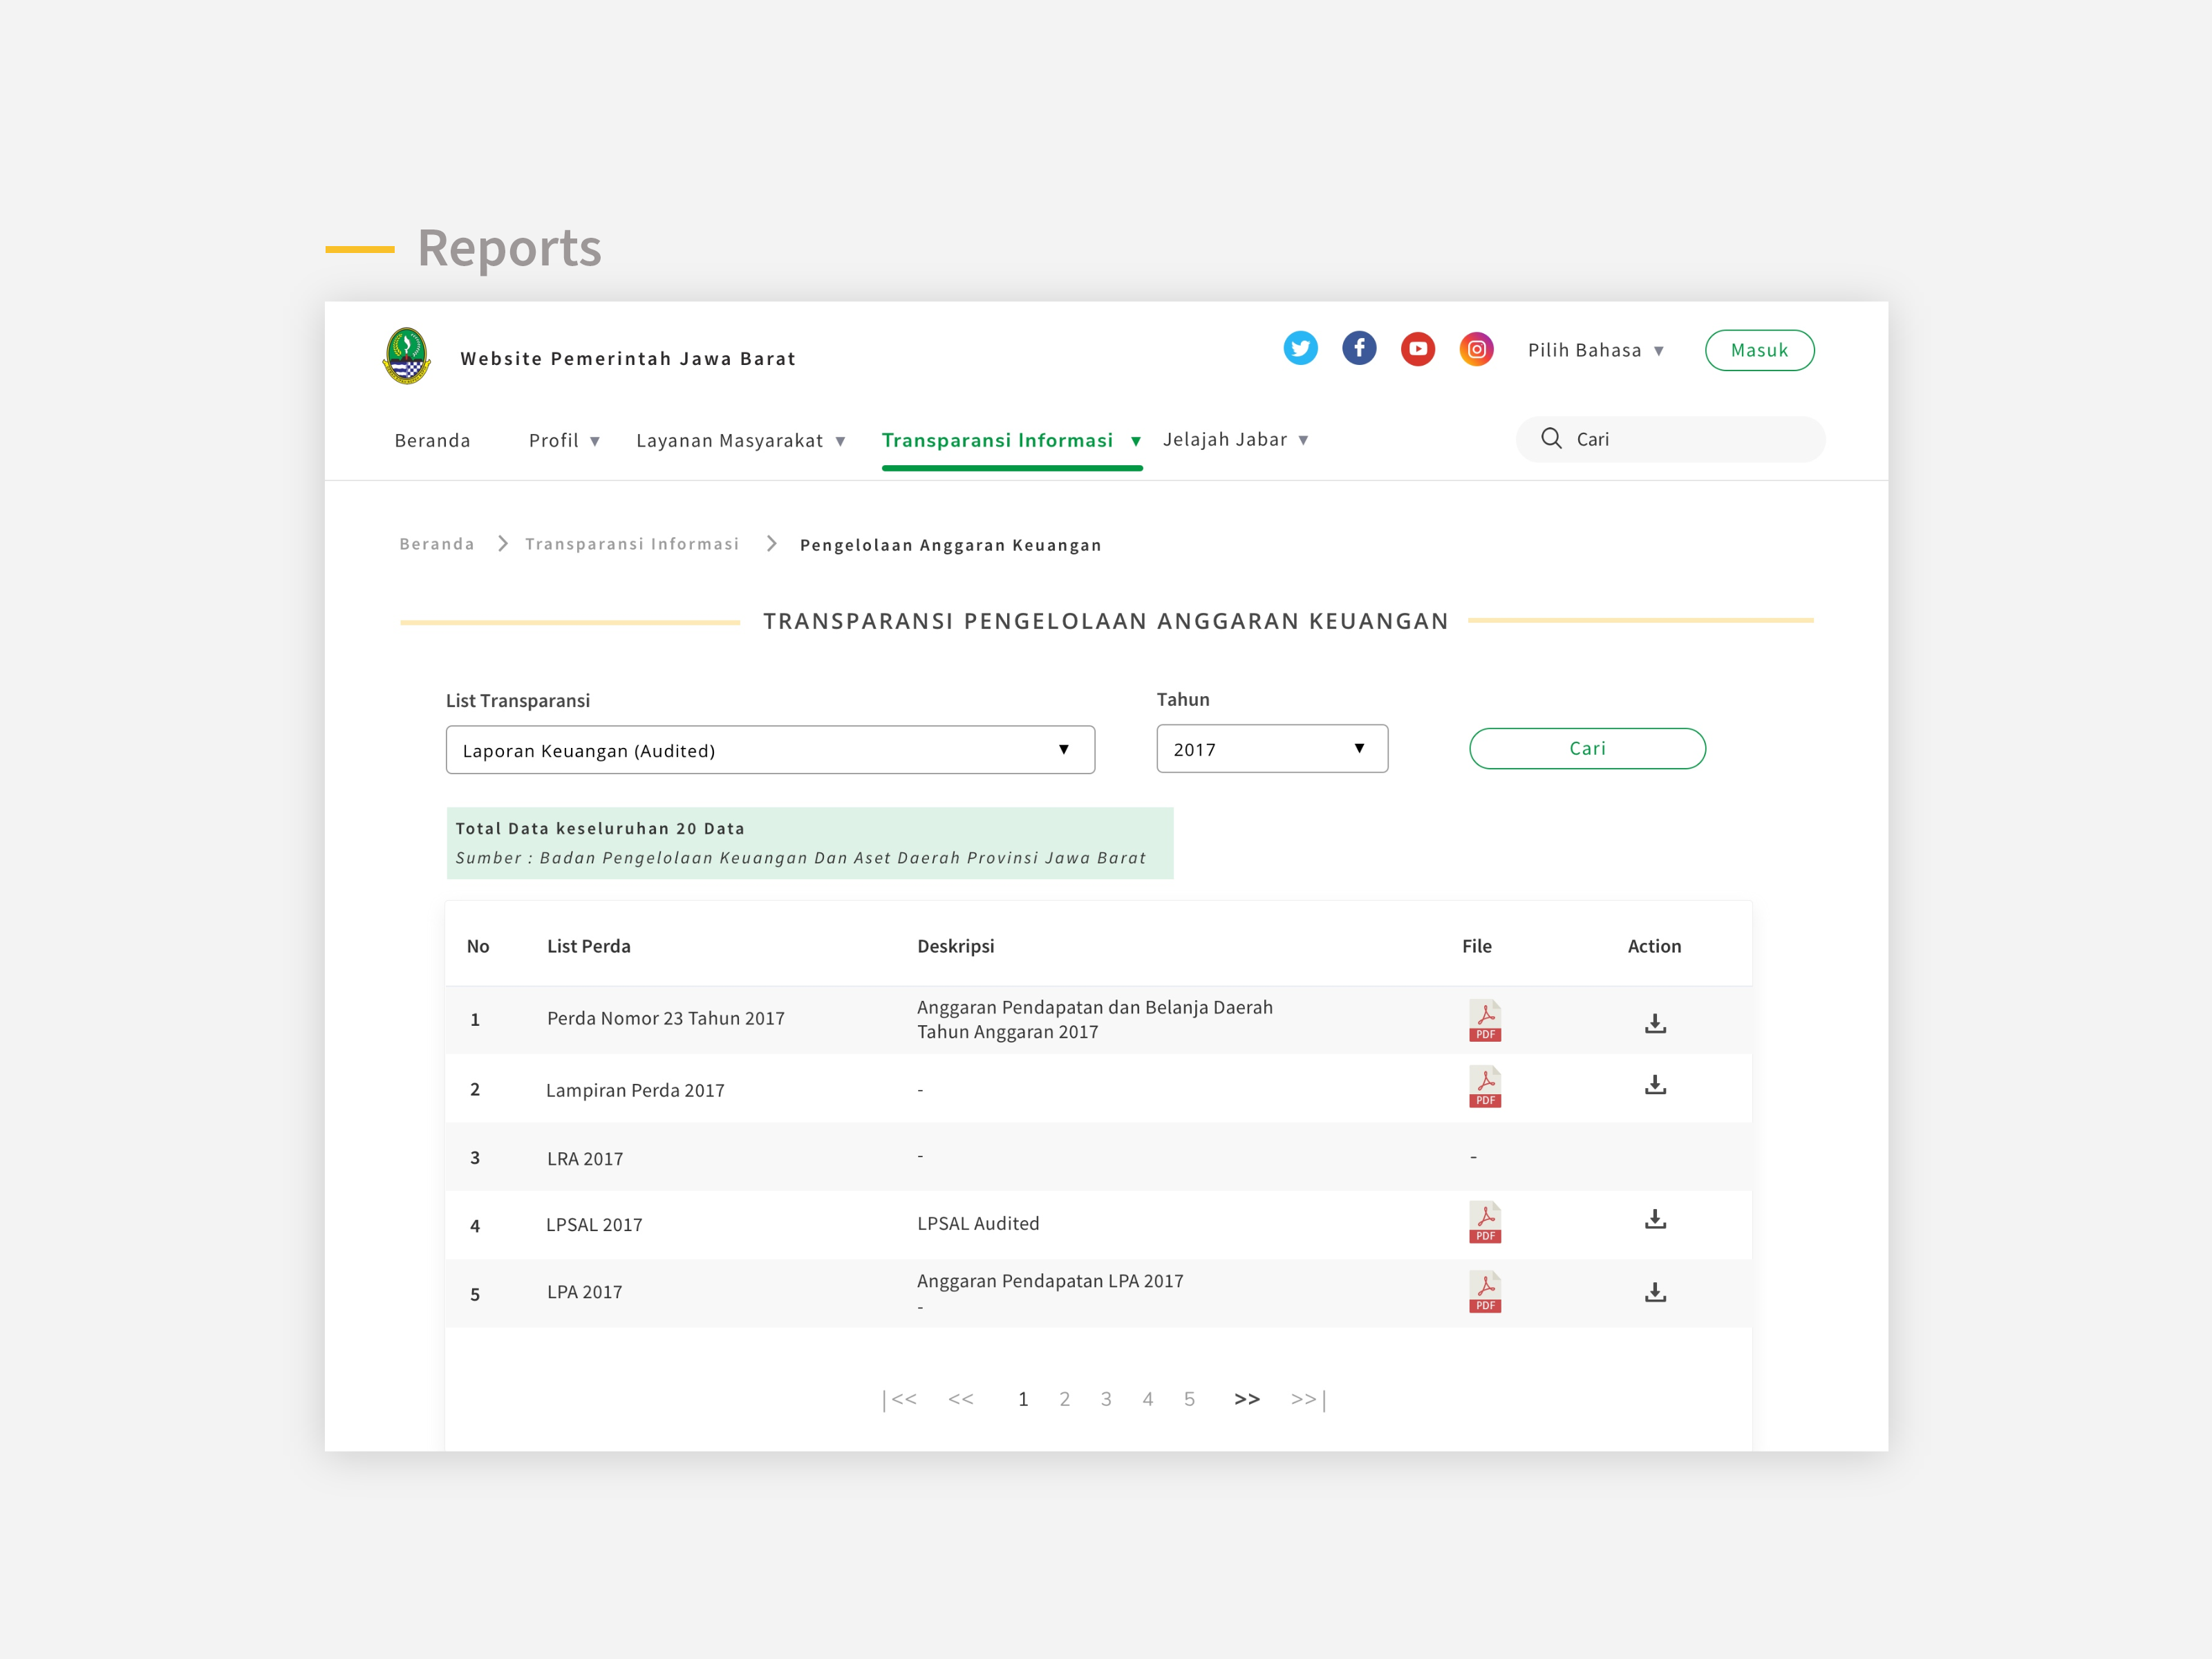Click the List Perda column header
The height and width of the screenshot is (1659, 2212).
pos(588,946)
